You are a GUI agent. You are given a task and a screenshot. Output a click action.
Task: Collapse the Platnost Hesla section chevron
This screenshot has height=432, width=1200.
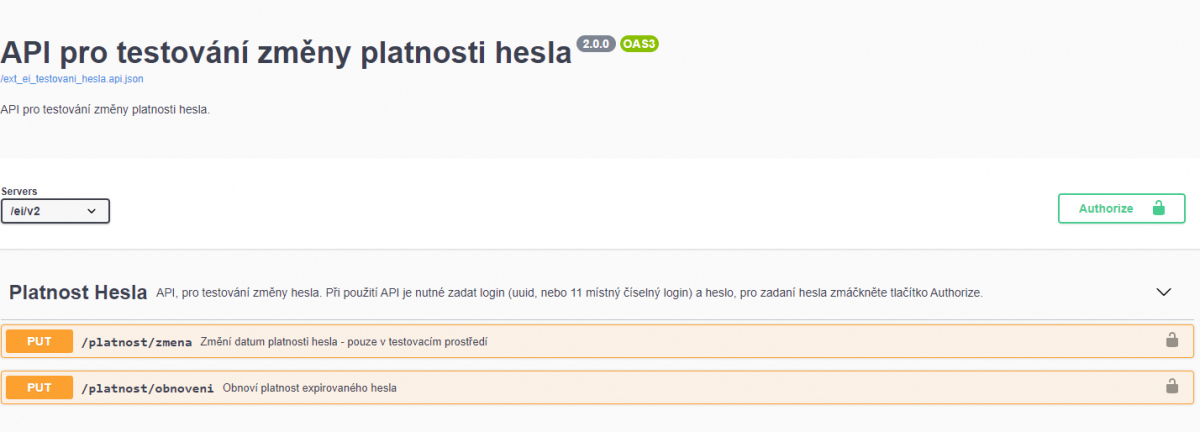pyautogui.click(x=1163, y=292)
